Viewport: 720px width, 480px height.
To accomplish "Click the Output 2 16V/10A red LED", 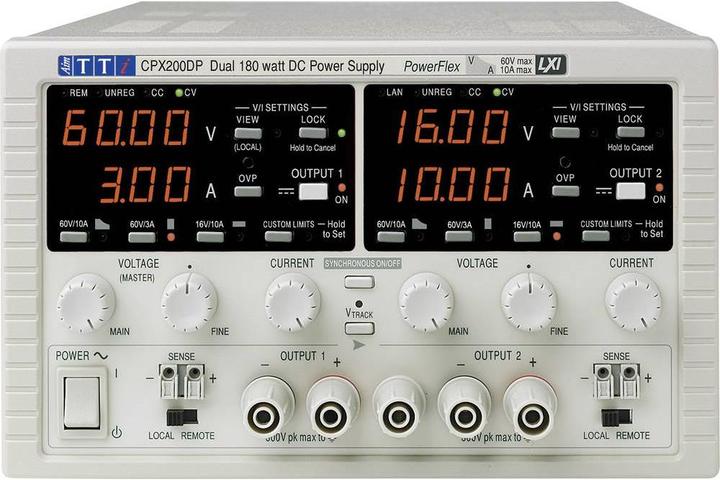I will click(557, 237).
